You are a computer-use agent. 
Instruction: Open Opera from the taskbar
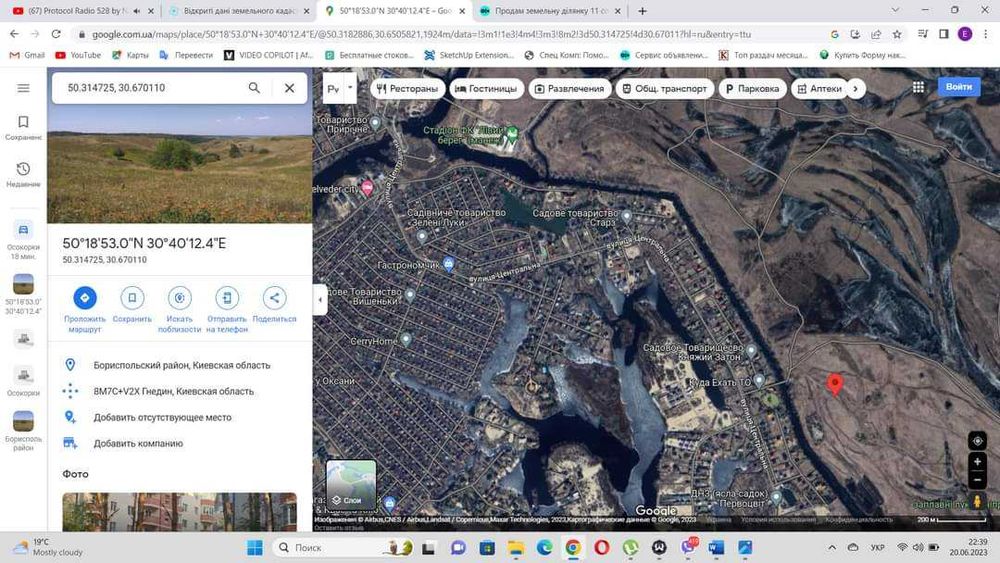(x=601, y=548)
